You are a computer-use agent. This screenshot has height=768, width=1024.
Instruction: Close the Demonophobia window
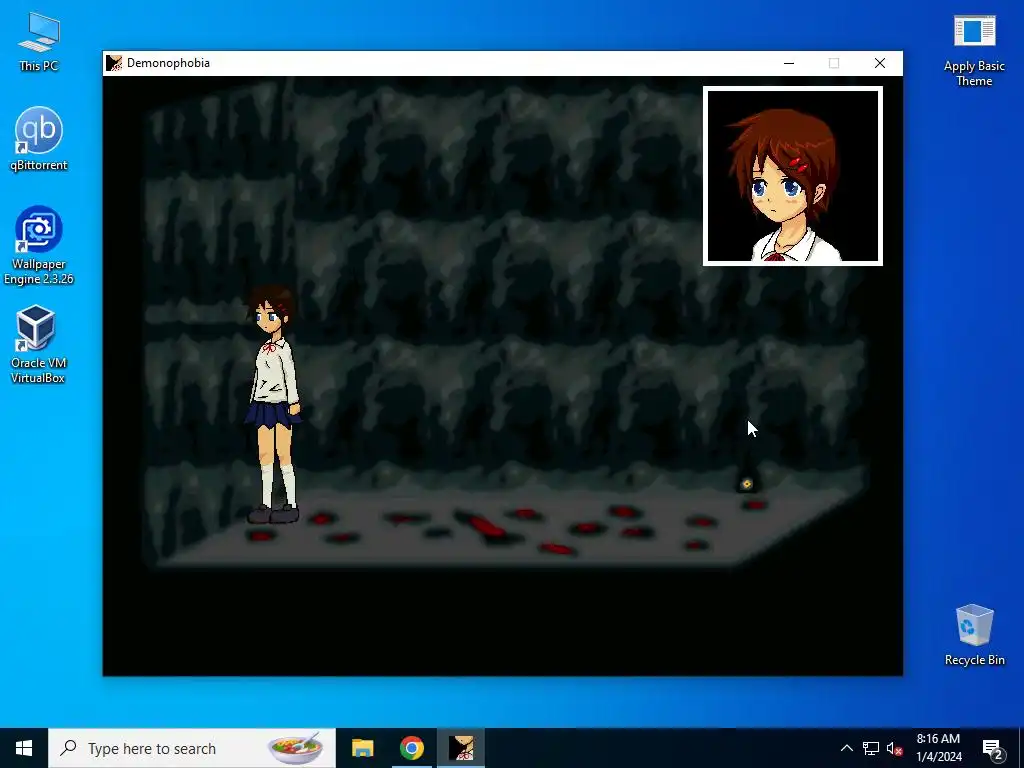pos(880,63)
